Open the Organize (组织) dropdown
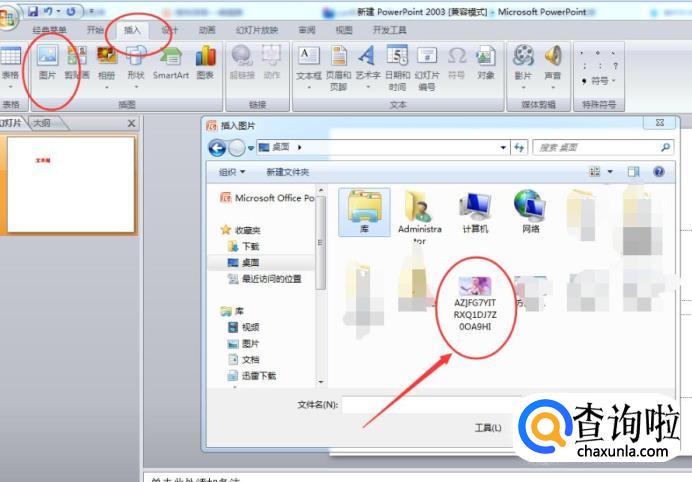Image resolution: width=692 pixels, height=482 pixels. (232, 172)
